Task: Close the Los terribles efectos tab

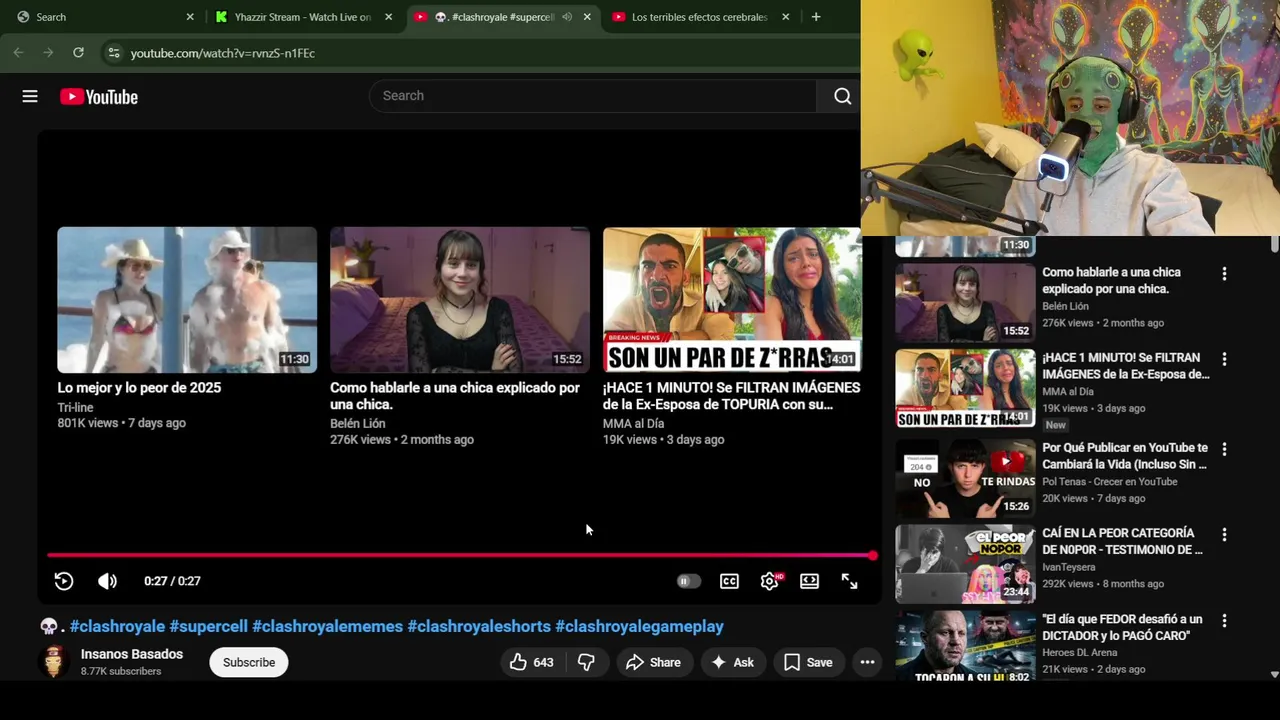Action: point(785,17)
